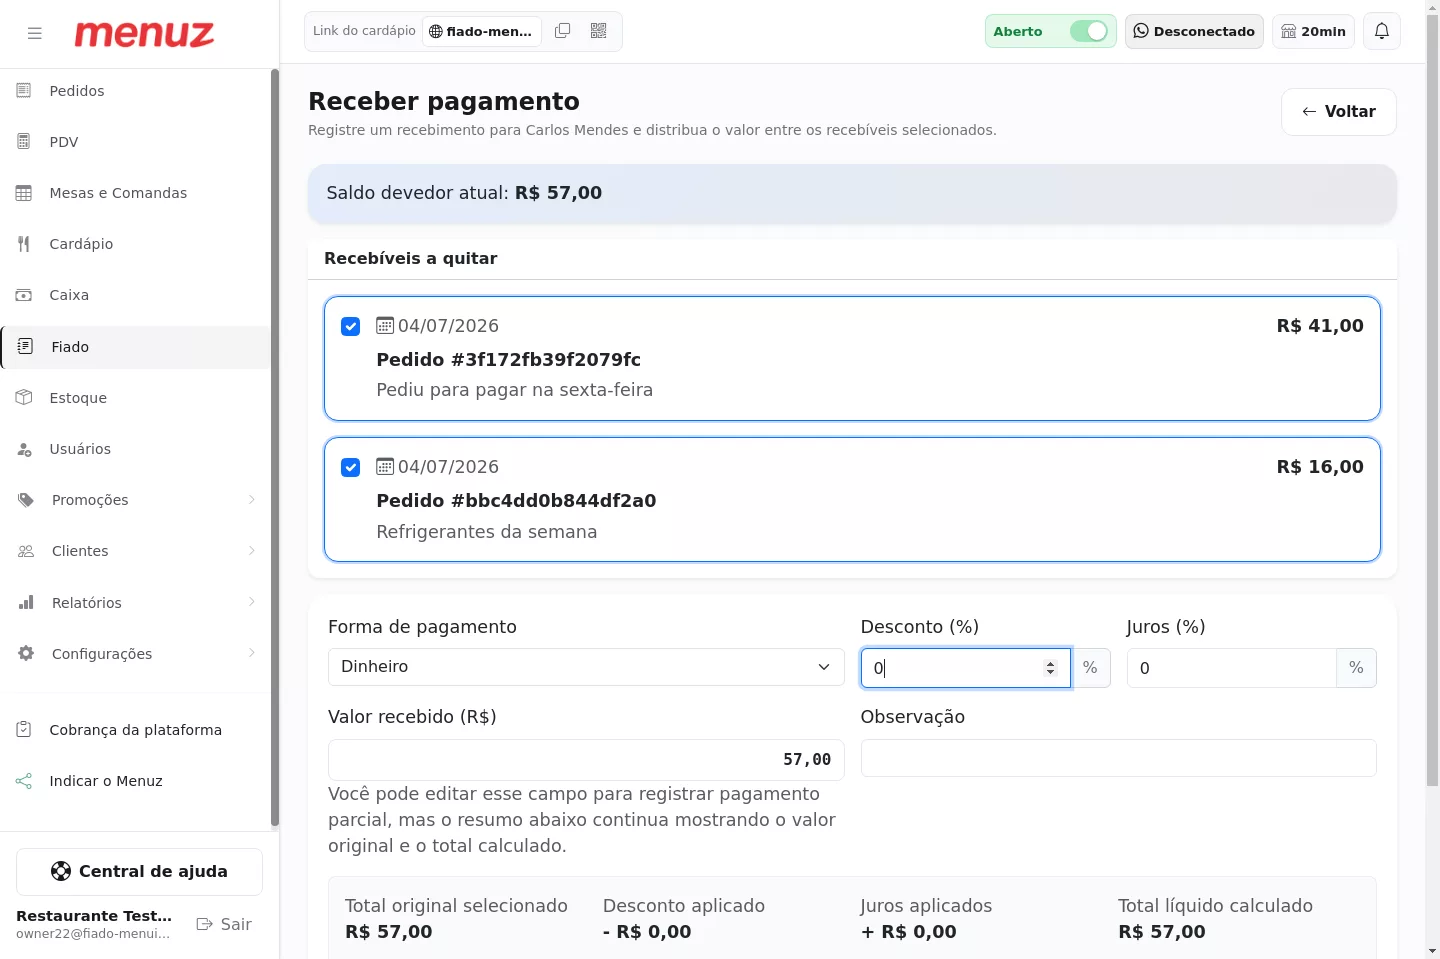
Task: Click the calendar icon on the R$ 41,00 receivable
Action: [385, 325]
